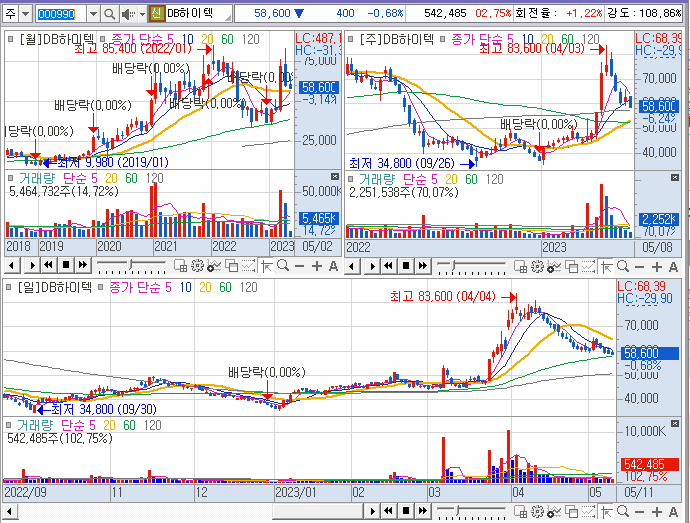Click daily chart horizontal scrollbar thumb
The height and width of the screenshot is (523, 690).
318,512
